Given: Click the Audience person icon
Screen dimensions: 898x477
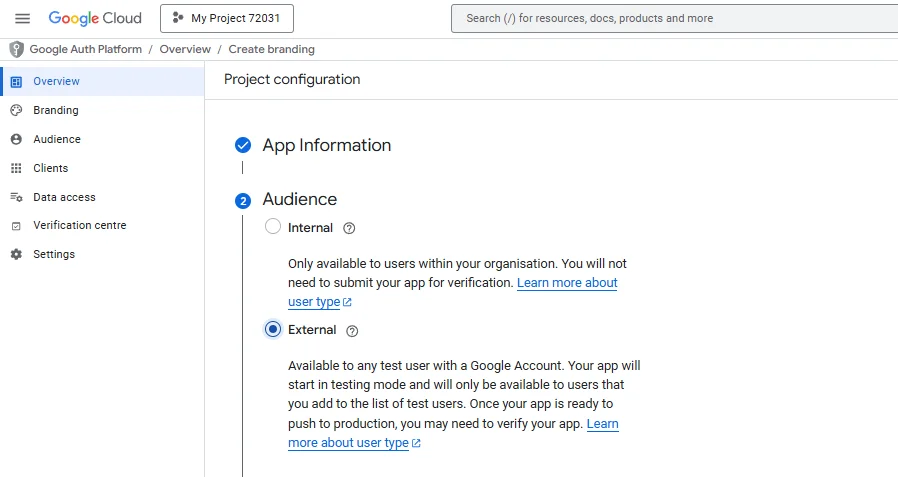Looking at the screenshot, I should (16, 139).
